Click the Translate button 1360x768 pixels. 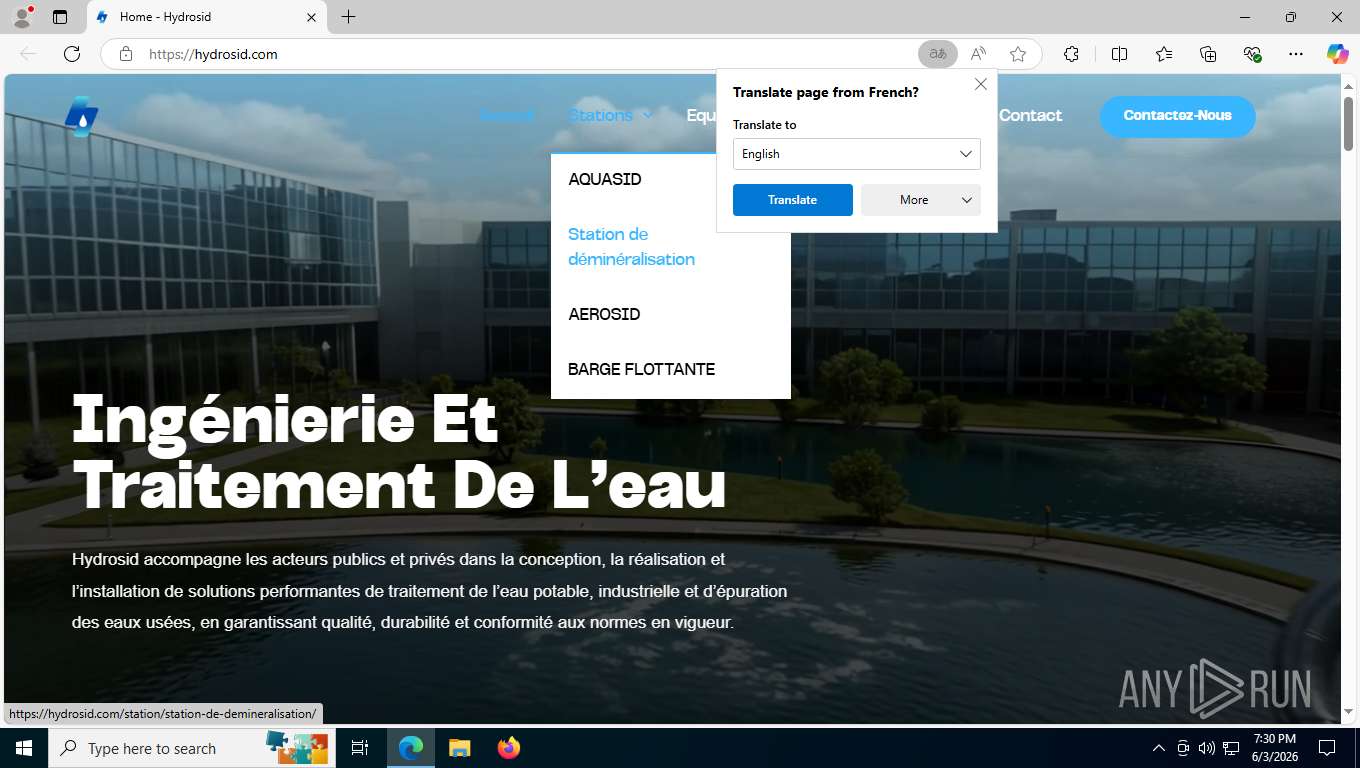pos(793,200)
